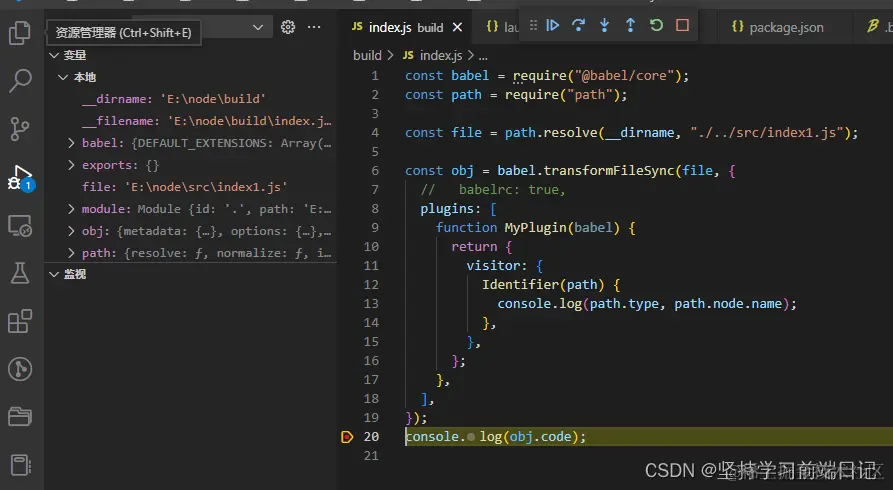
Task: Expand the exports variable
Action: click(71, 165)
